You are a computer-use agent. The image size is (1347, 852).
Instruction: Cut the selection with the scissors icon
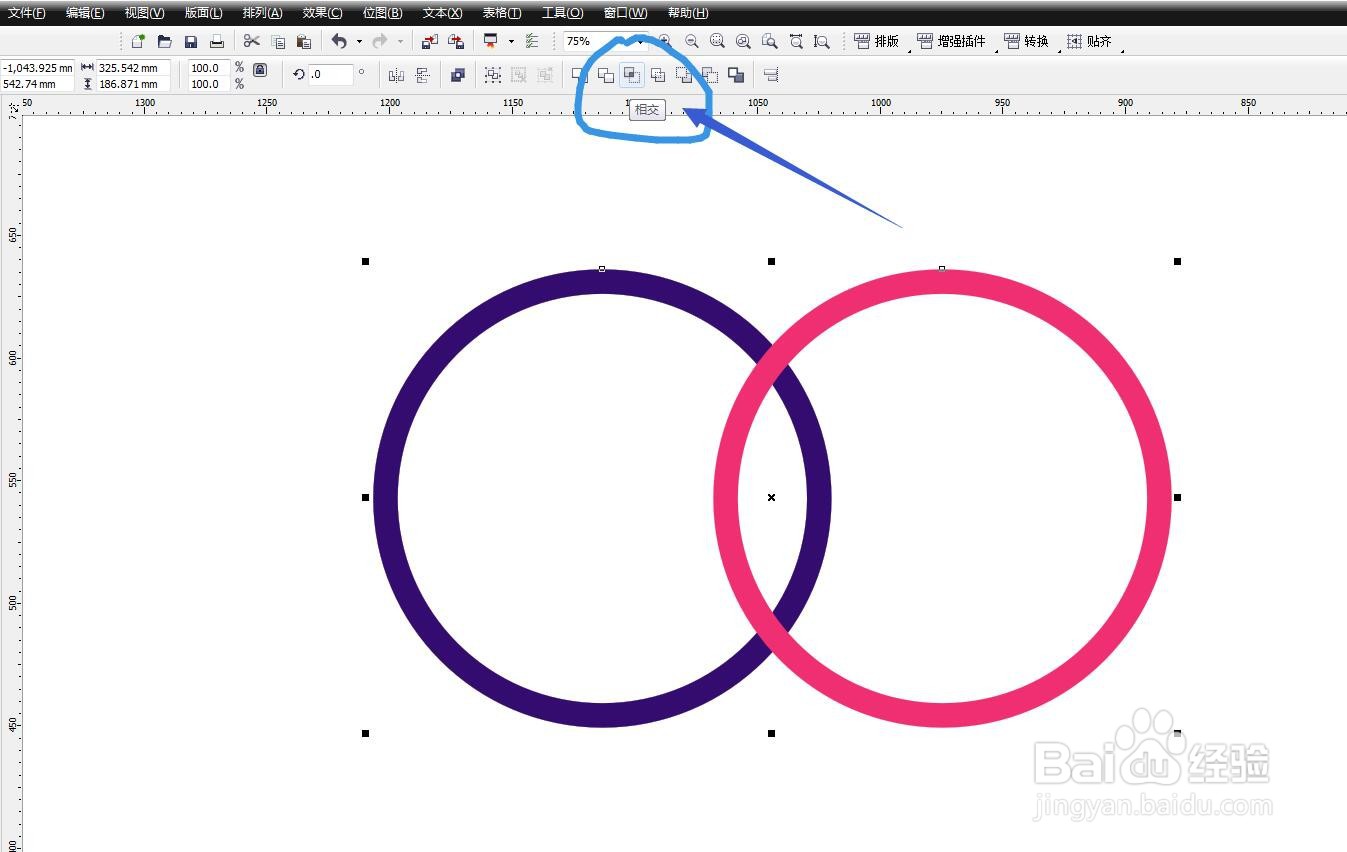coord(251,41)
